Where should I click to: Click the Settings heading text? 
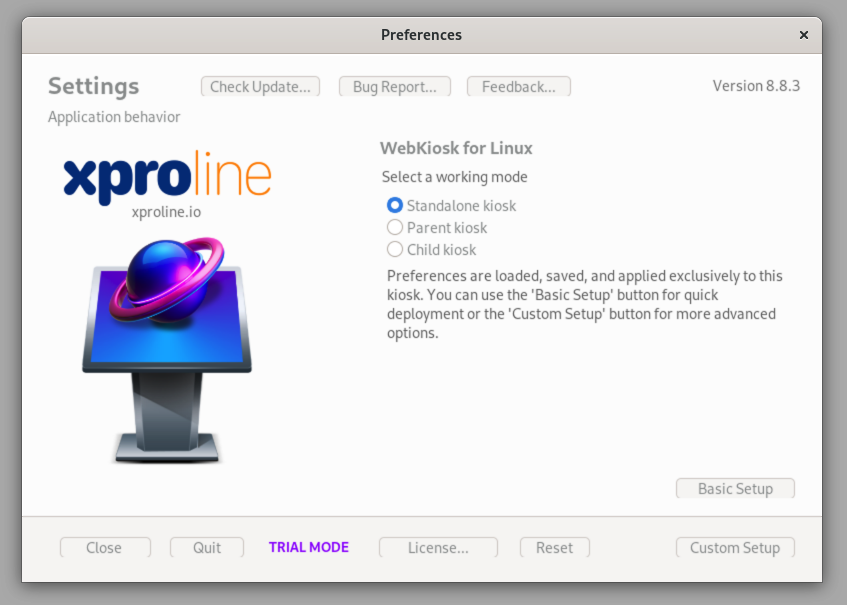click(93, 86)
